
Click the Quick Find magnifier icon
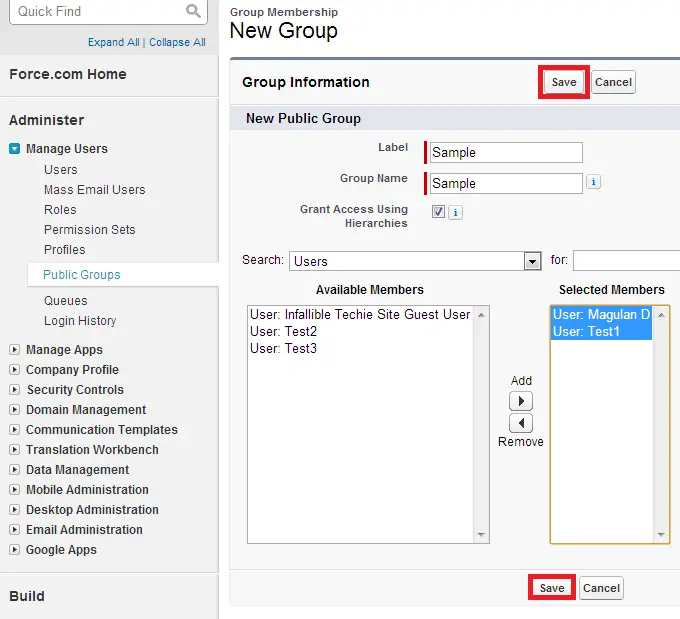[193, 10]
